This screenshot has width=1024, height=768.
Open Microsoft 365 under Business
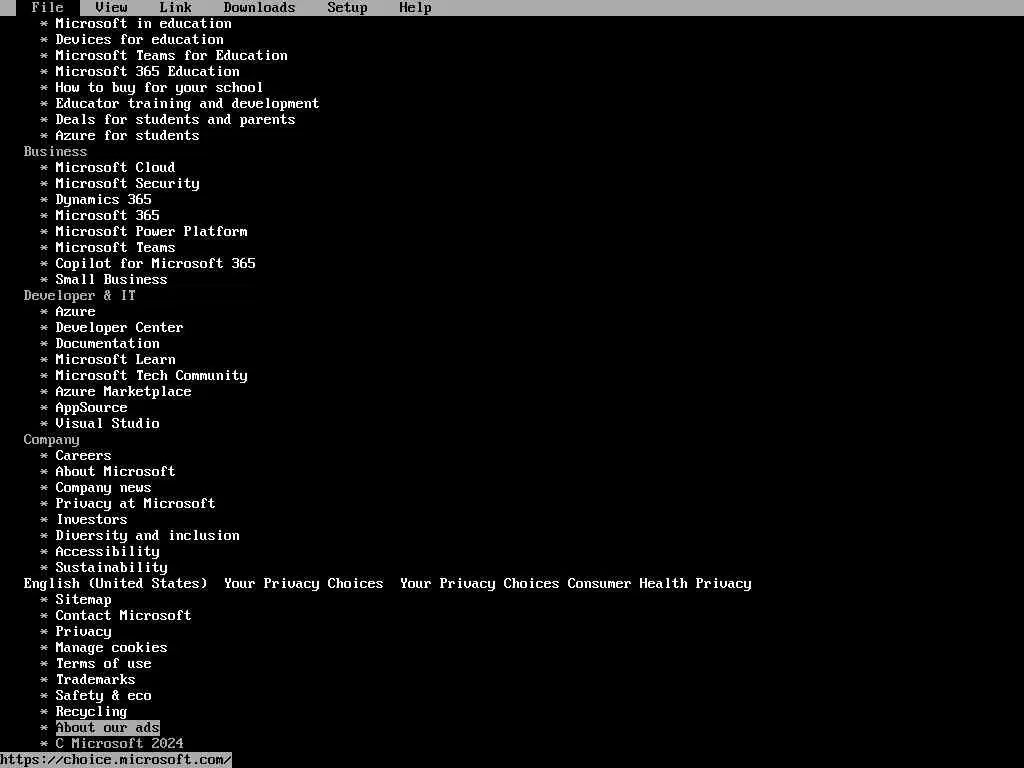point(108,216)
